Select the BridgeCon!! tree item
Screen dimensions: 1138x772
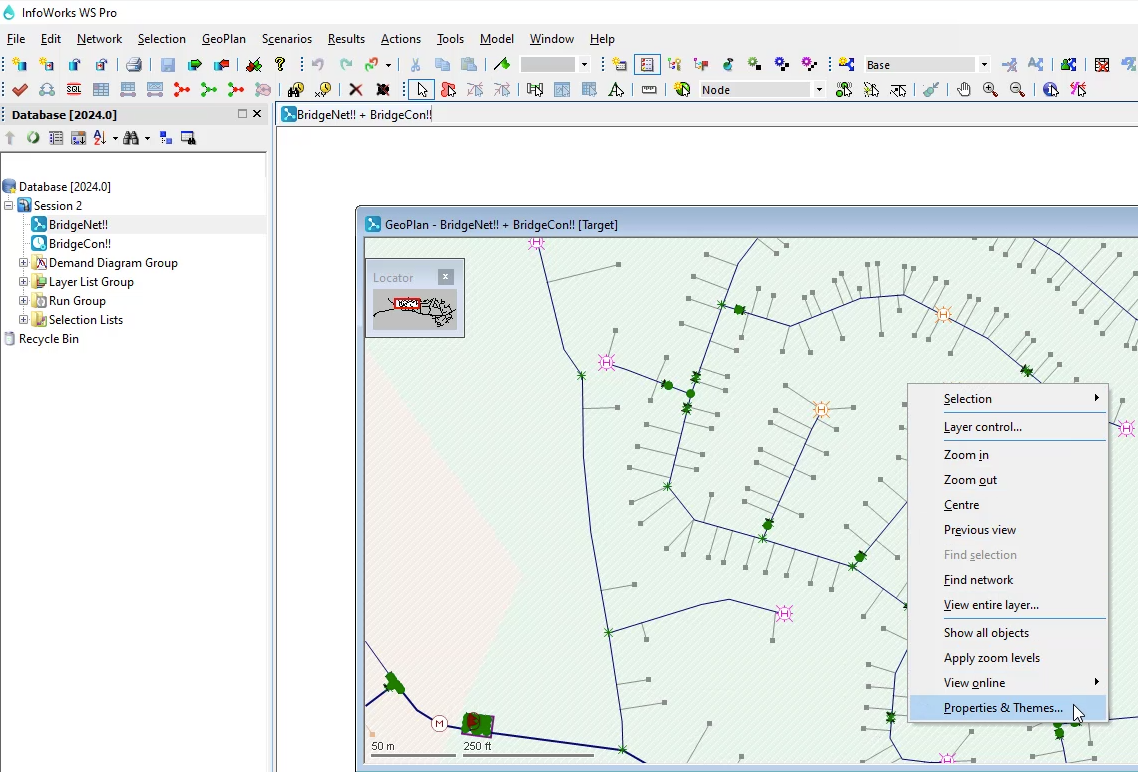pyautogui.click(x=80, y=244)
